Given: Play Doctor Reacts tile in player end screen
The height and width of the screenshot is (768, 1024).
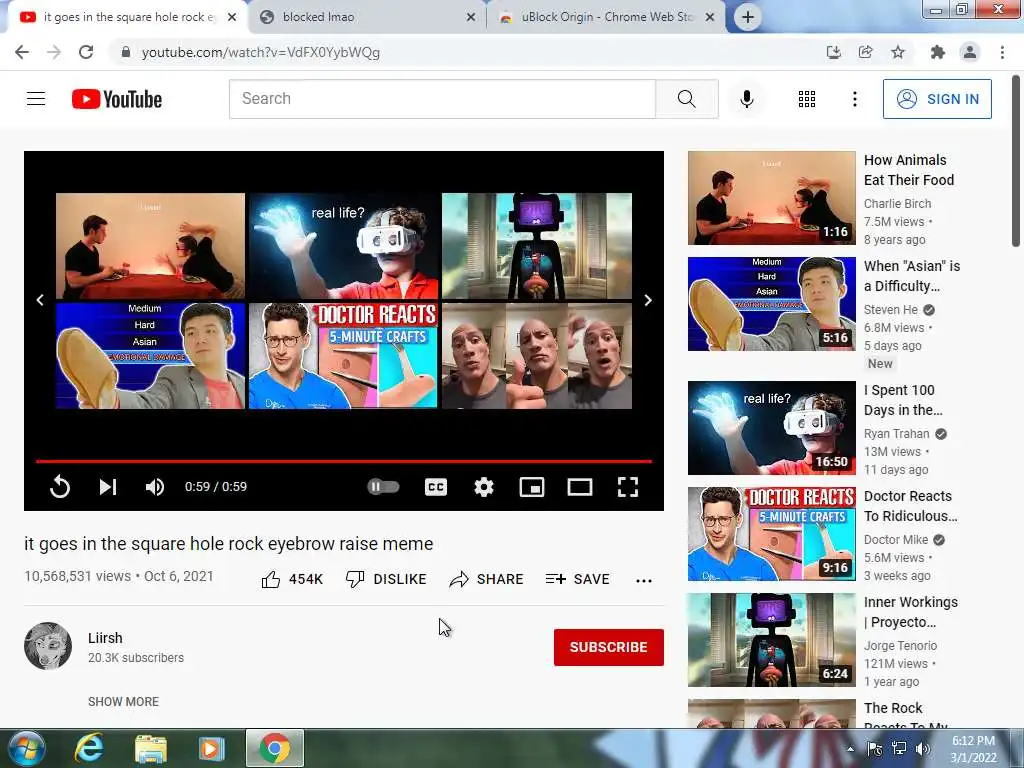Looking at the screenshot, I should [x=343, y=355].
